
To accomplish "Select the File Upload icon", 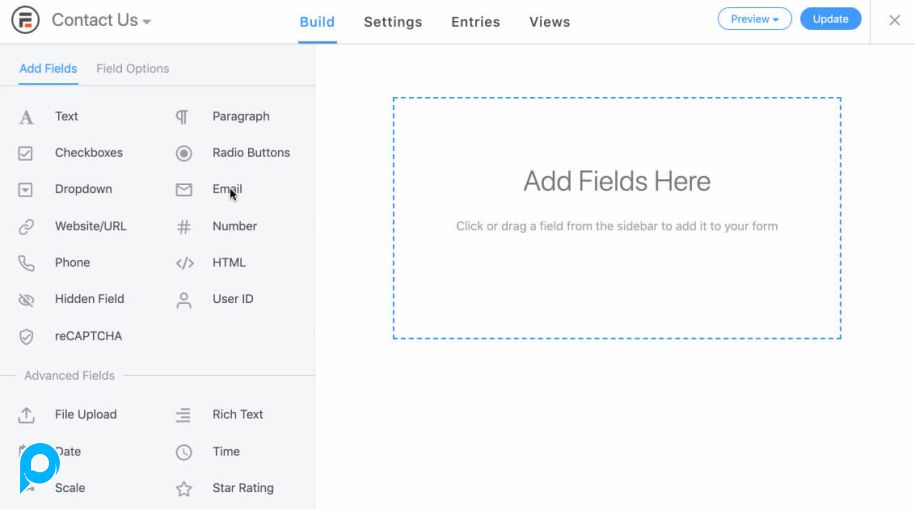I will (x=27, y=415).
